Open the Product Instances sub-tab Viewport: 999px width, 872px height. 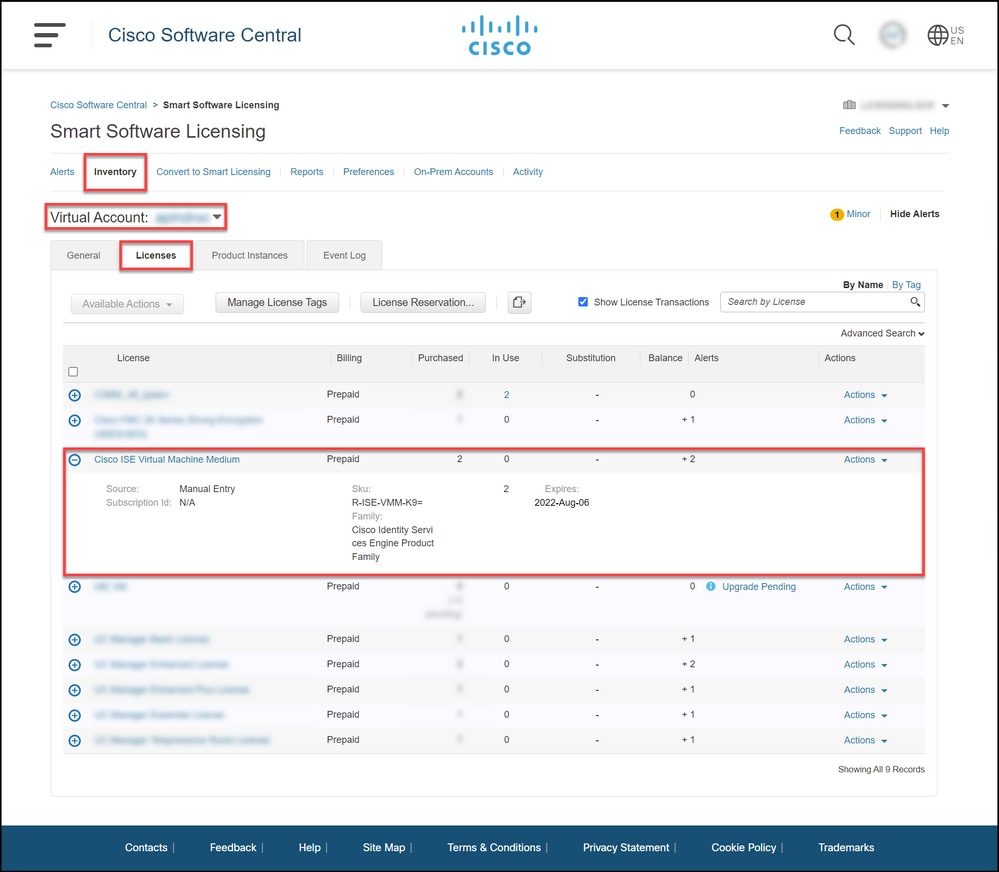pyautogui.click(x=249, y=255)
